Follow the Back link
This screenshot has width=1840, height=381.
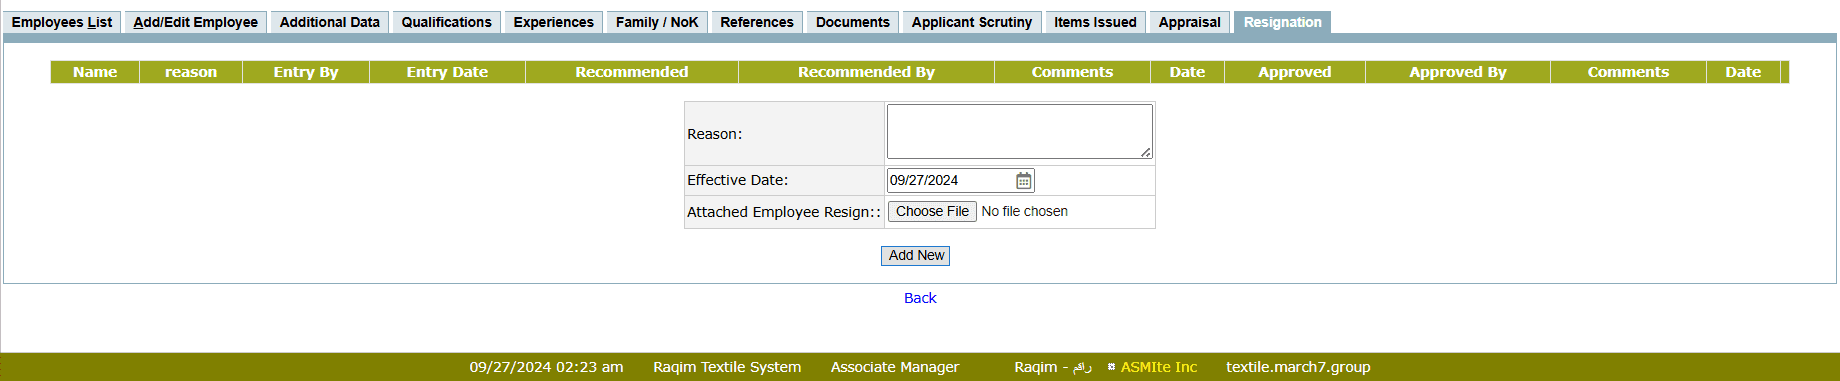point(920,298)
